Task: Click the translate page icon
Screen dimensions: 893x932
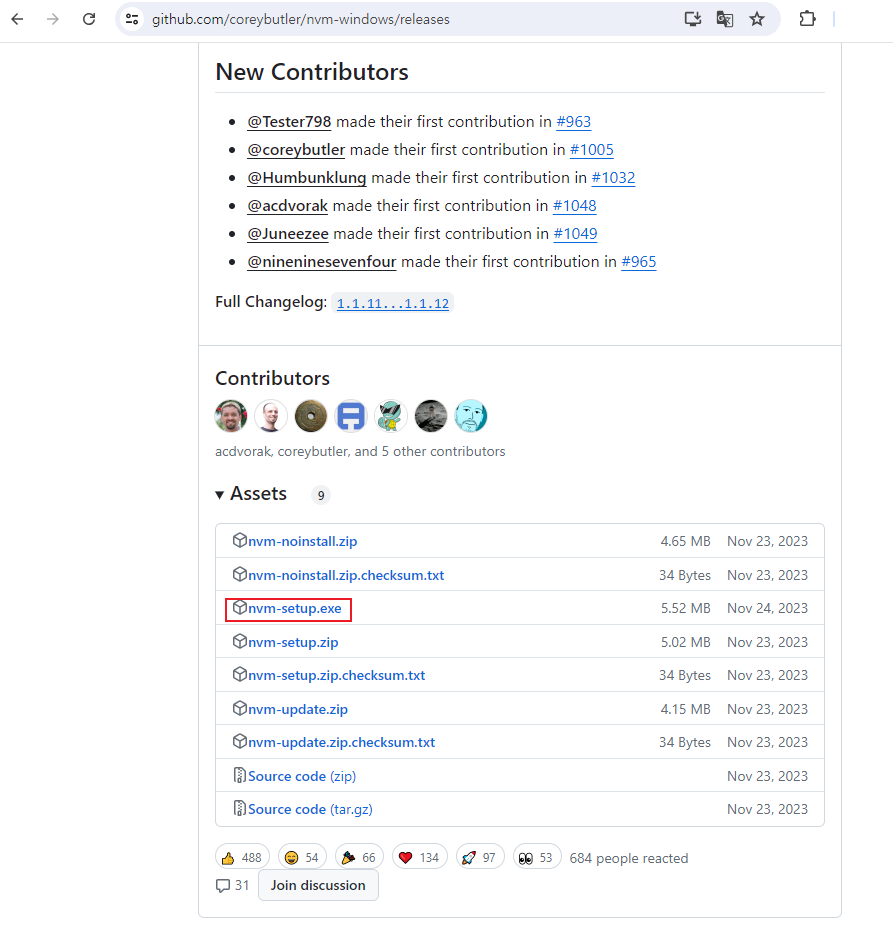Action: 725,19
